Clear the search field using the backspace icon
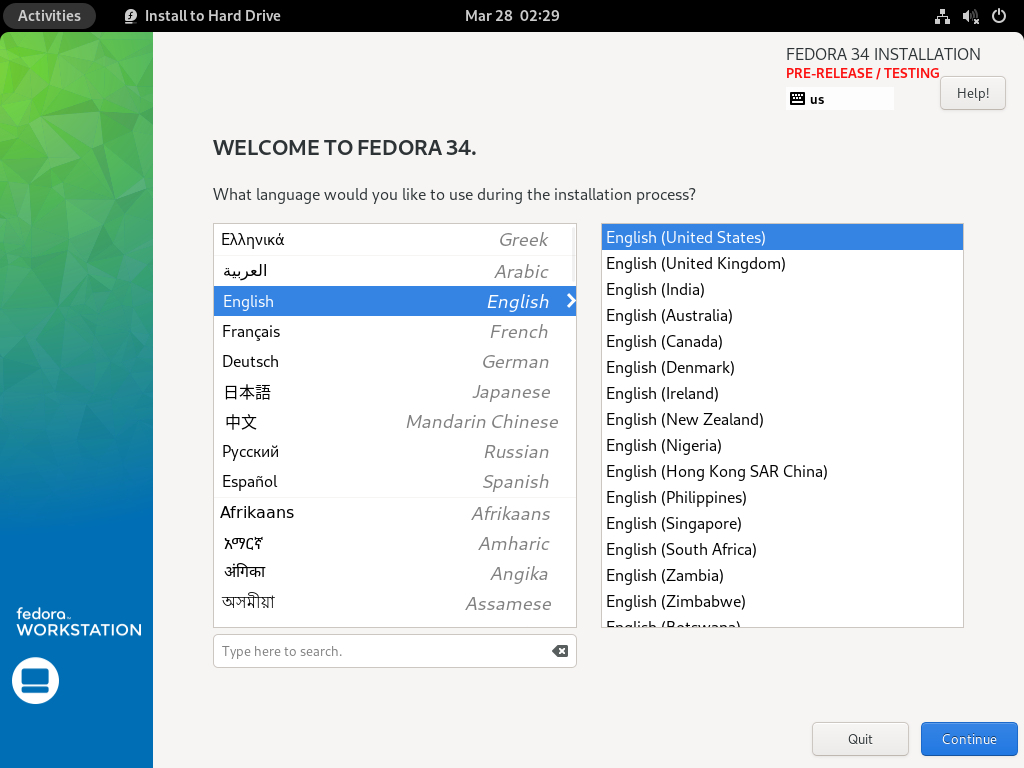Viewport: 1024px width, 768px height. tap(560, 650)
